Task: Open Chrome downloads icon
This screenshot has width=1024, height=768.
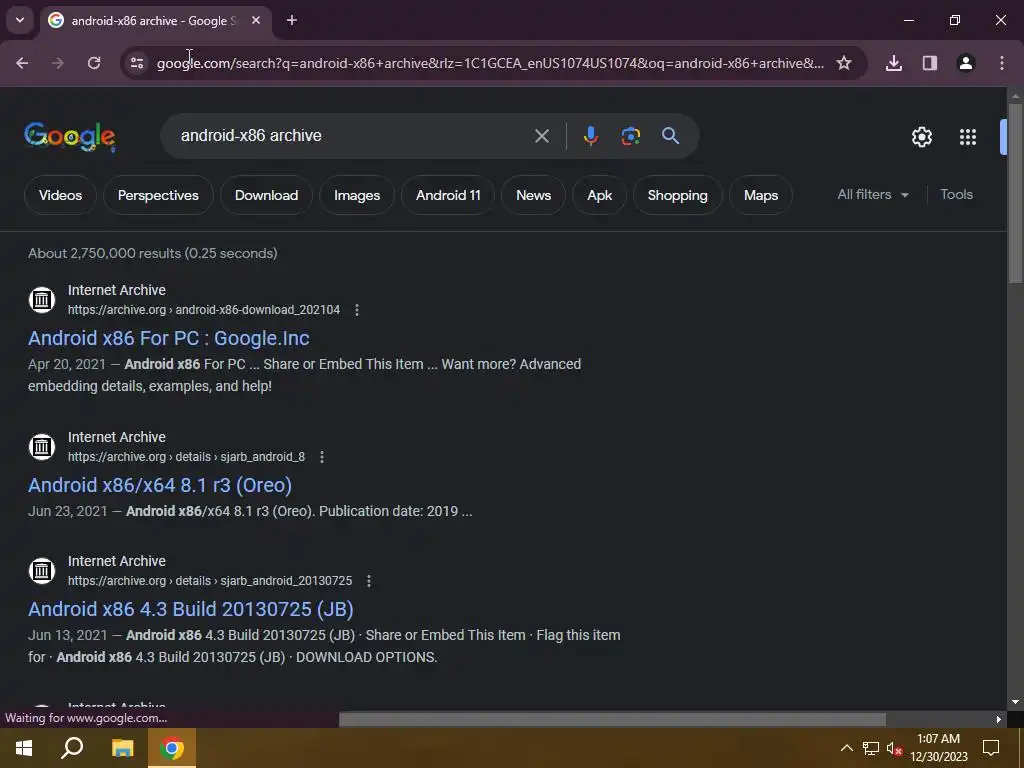Action: pyautogui.click(x=894, y=63)
